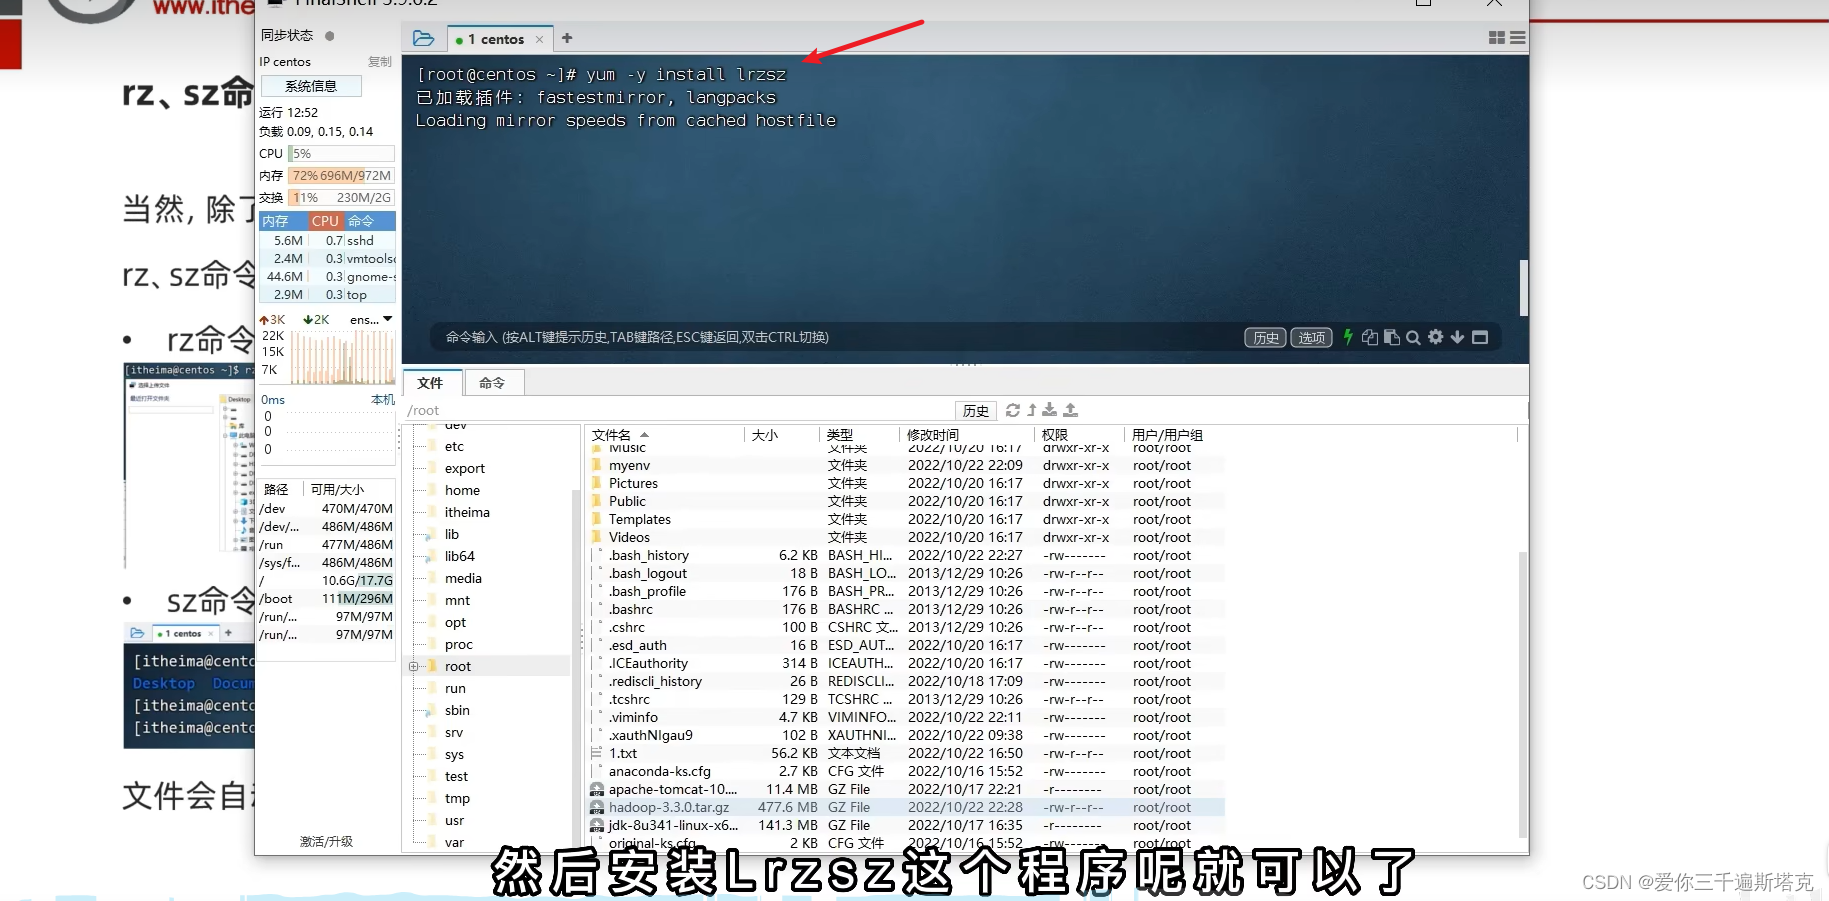This screenshot has height=901, width=1829.
Task: Click the CPU usage bar
Action: [340, 153]
